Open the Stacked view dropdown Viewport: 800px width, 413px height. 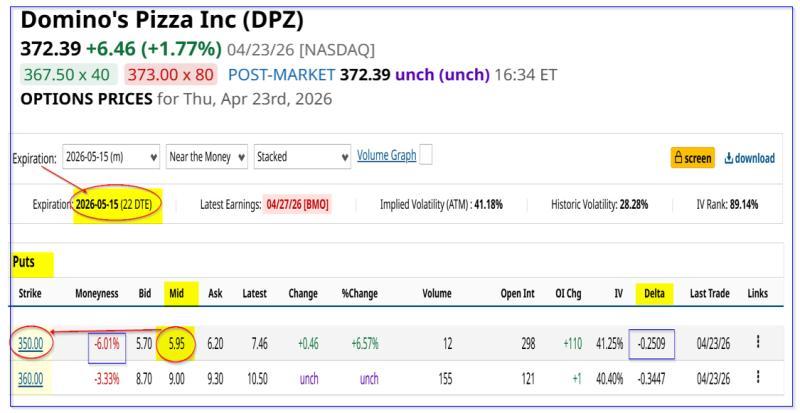[x=302, y=157]
